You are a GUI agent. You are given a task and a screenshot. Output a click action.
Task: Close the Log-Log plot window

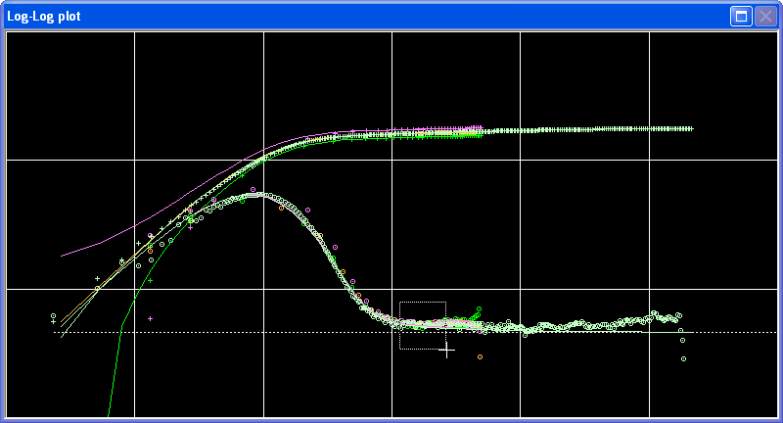pos(765,16)
